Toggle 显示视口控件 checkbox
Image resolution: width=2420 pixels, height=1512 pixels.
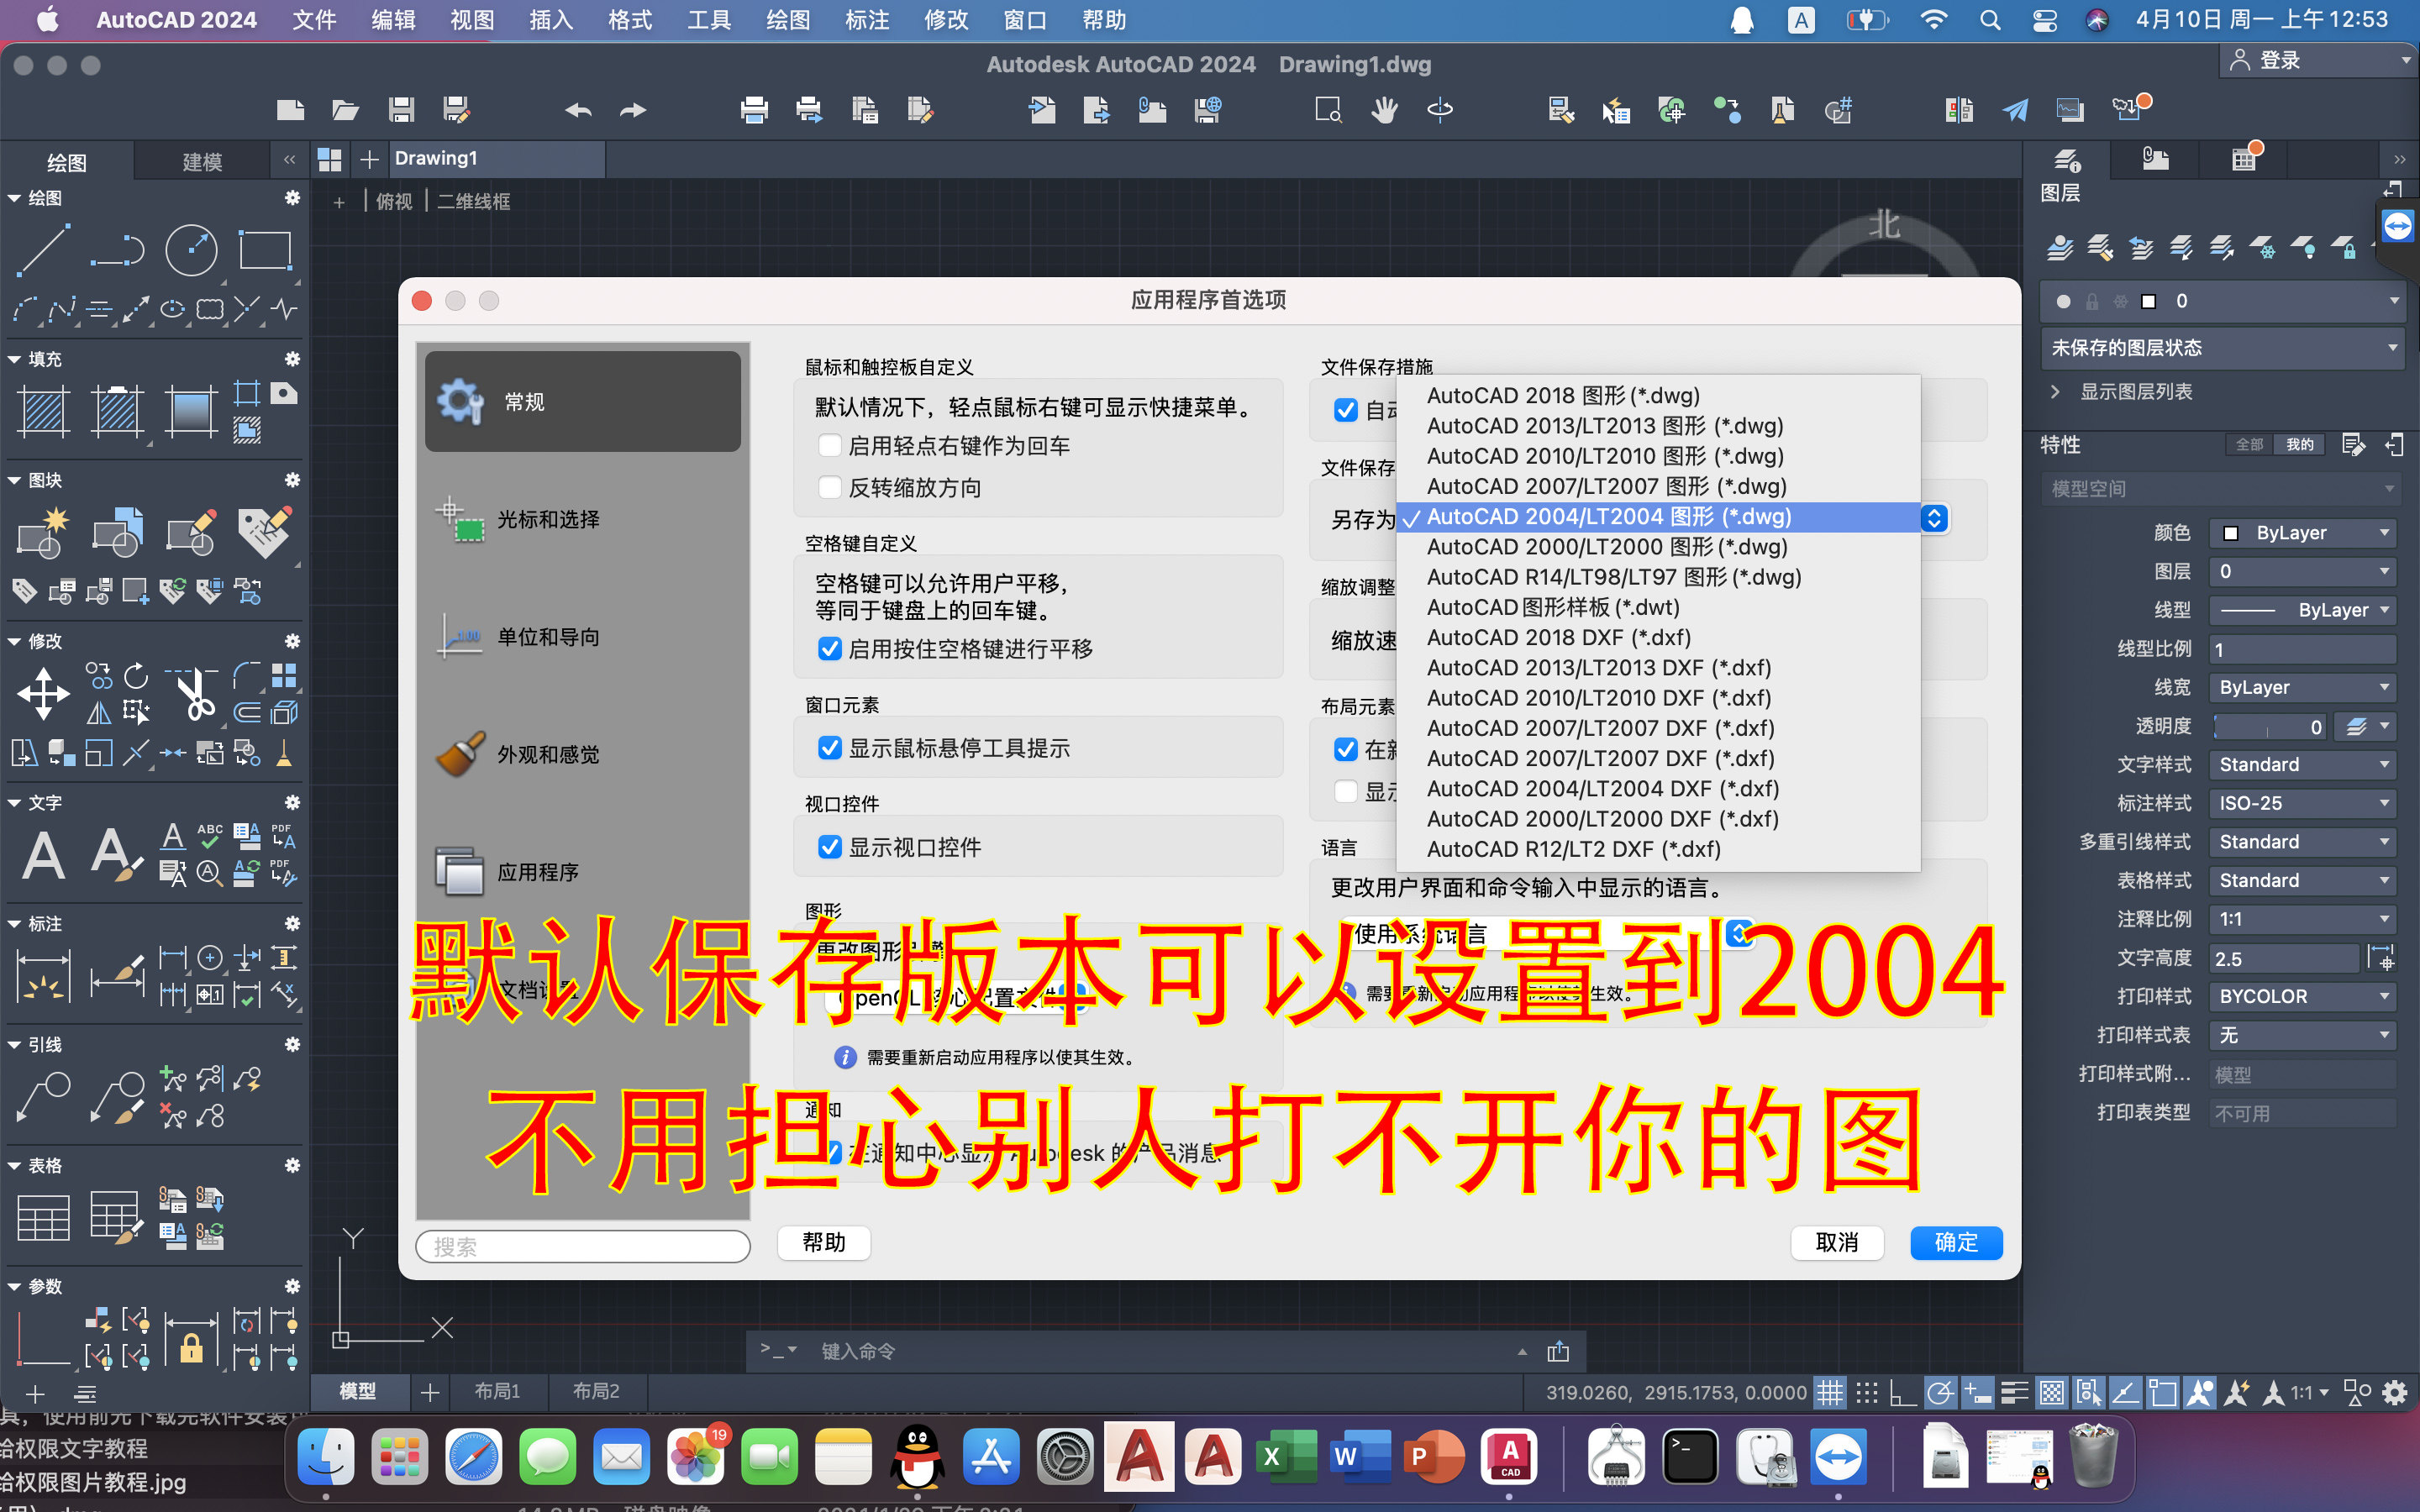click(x=829, y=847)
